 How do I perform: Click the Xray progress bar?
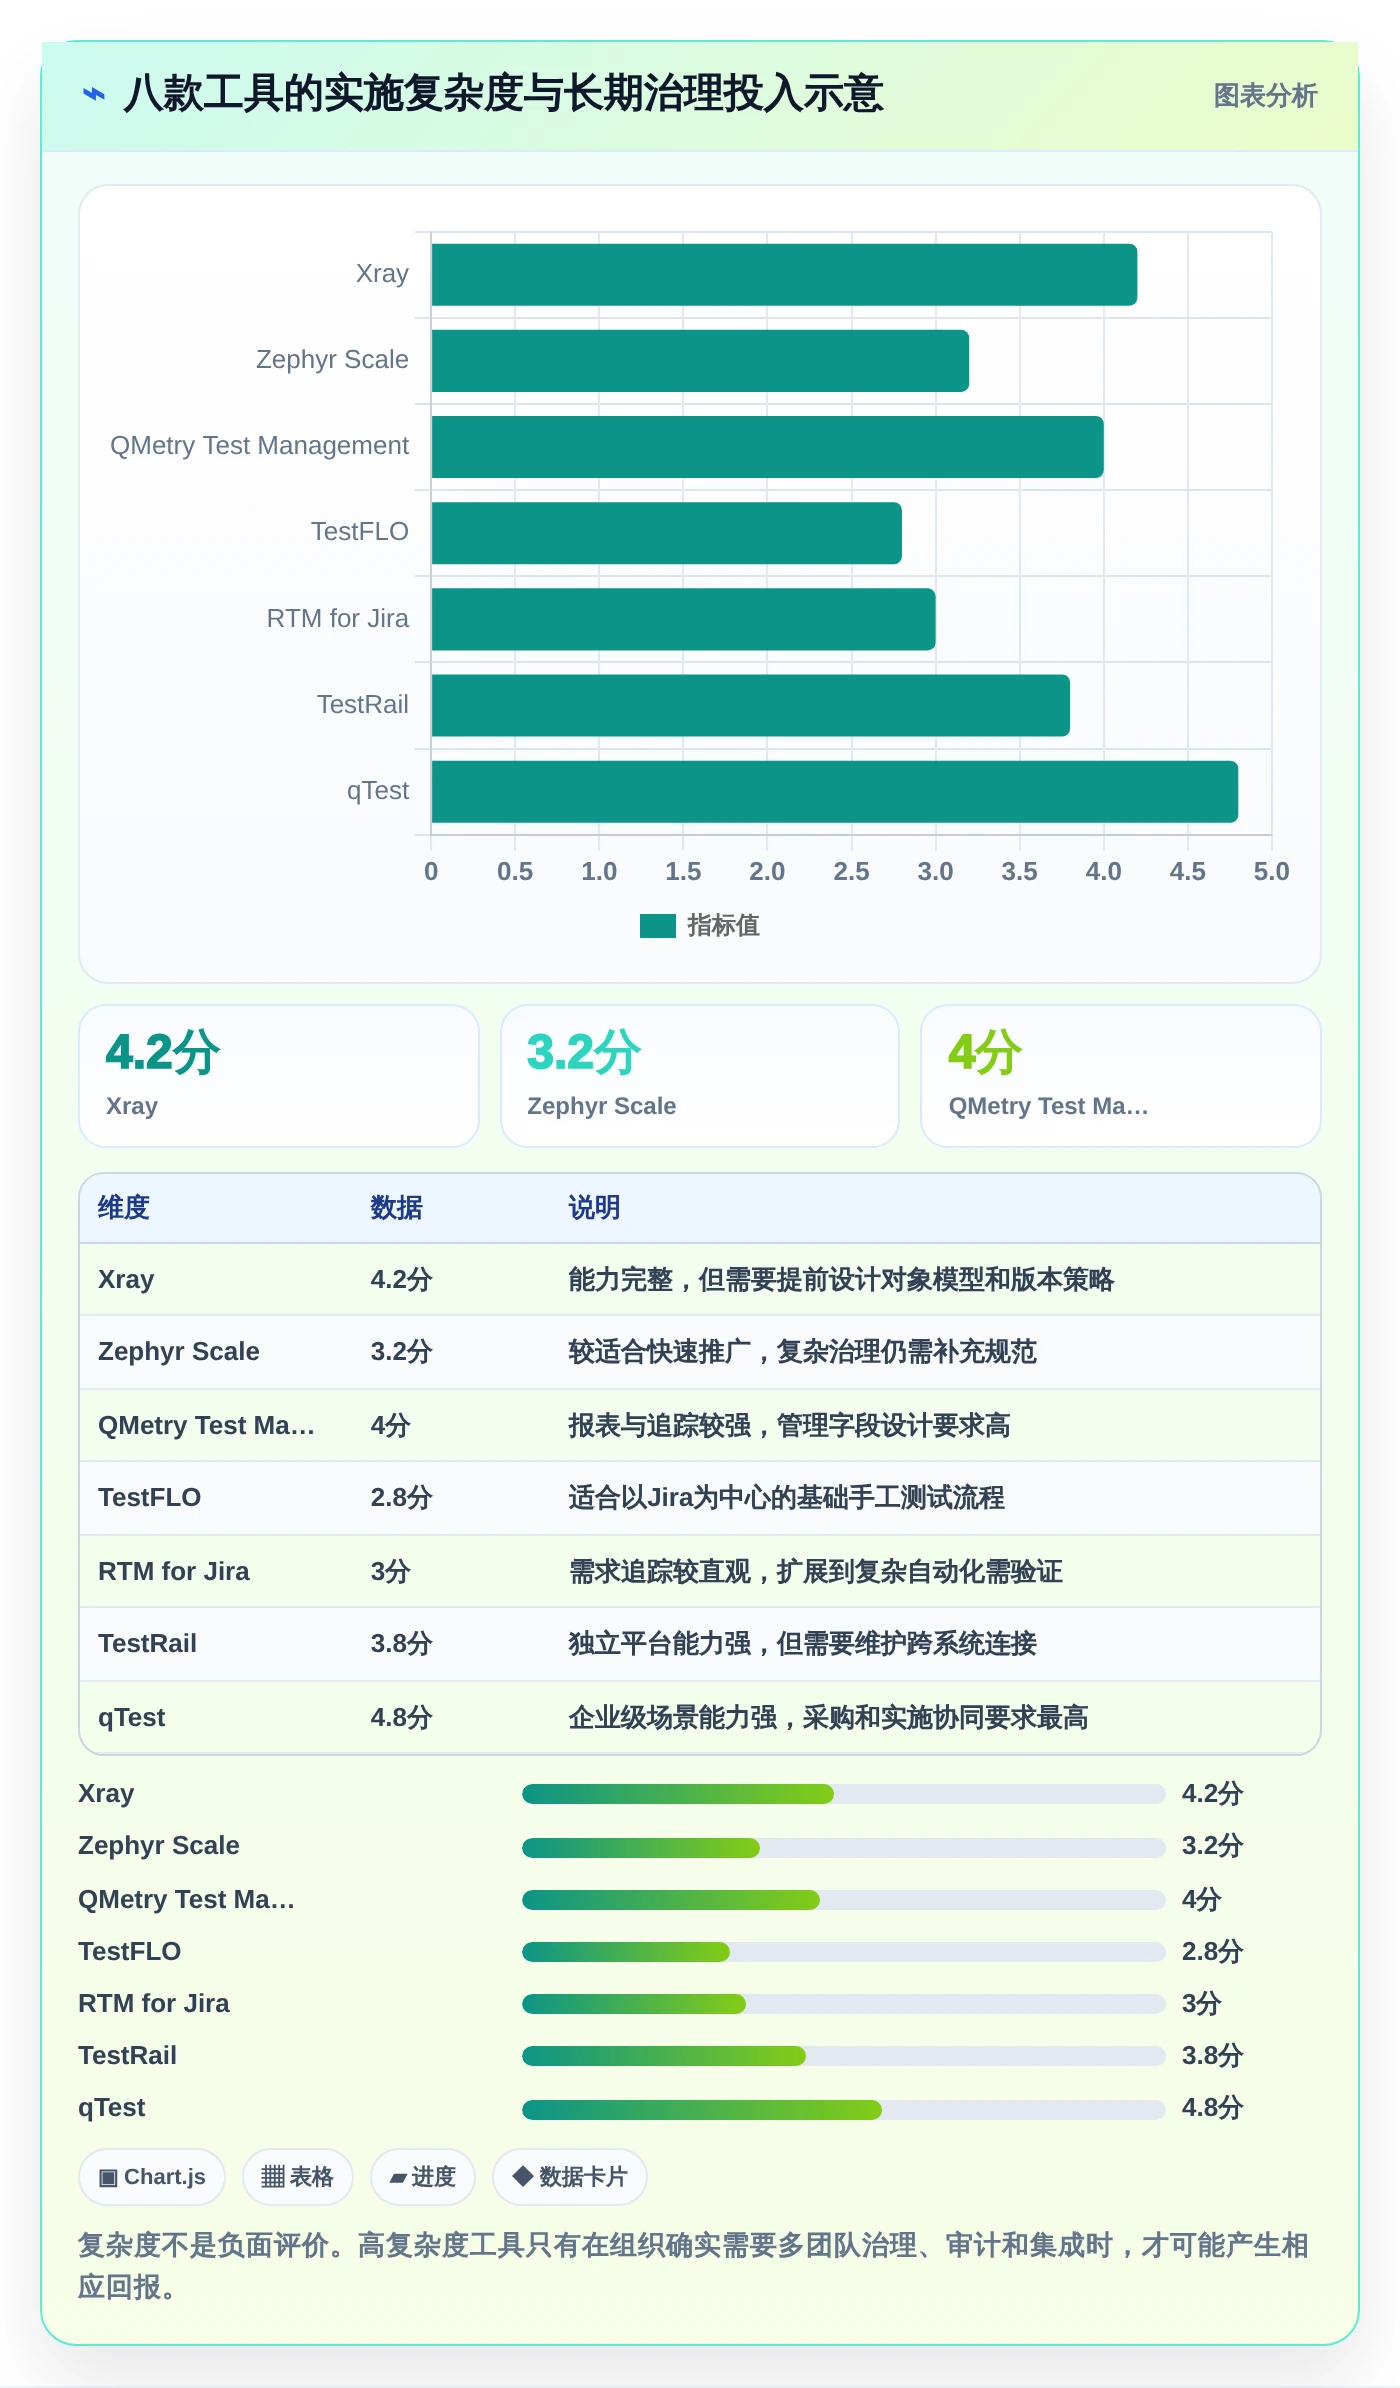844,1794
